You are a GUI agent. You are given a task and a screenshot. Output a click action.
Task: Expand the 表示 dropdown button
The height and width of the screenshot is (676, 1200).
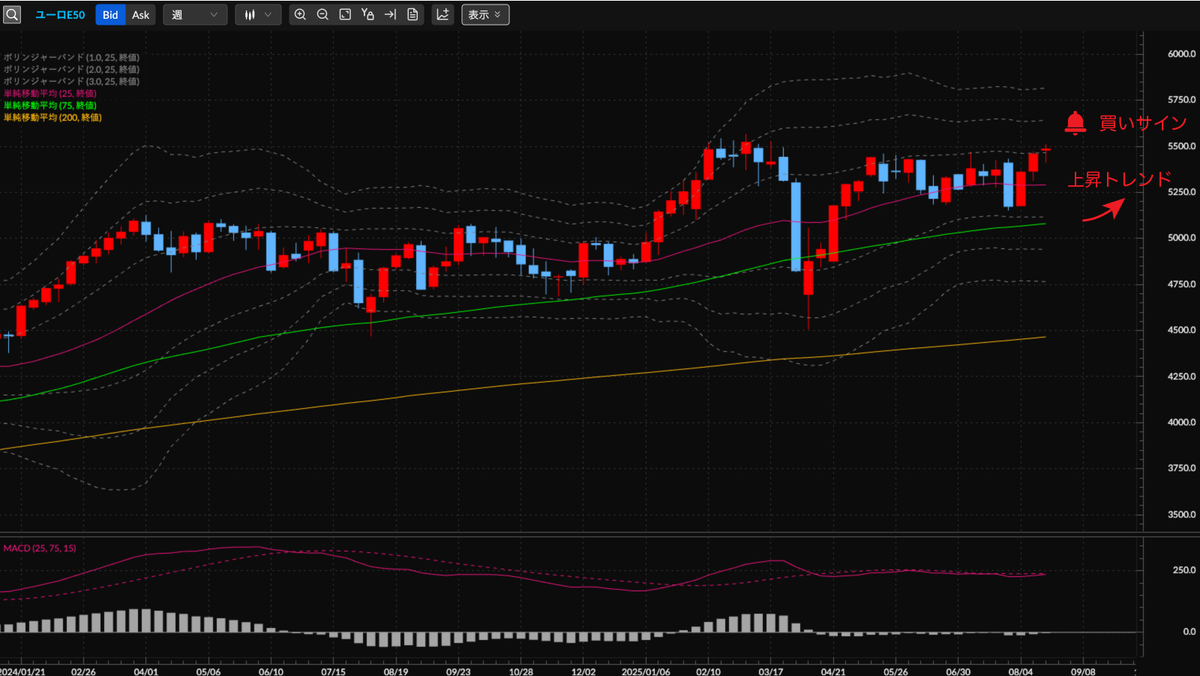pyautogui.click(x=485, y=15)
